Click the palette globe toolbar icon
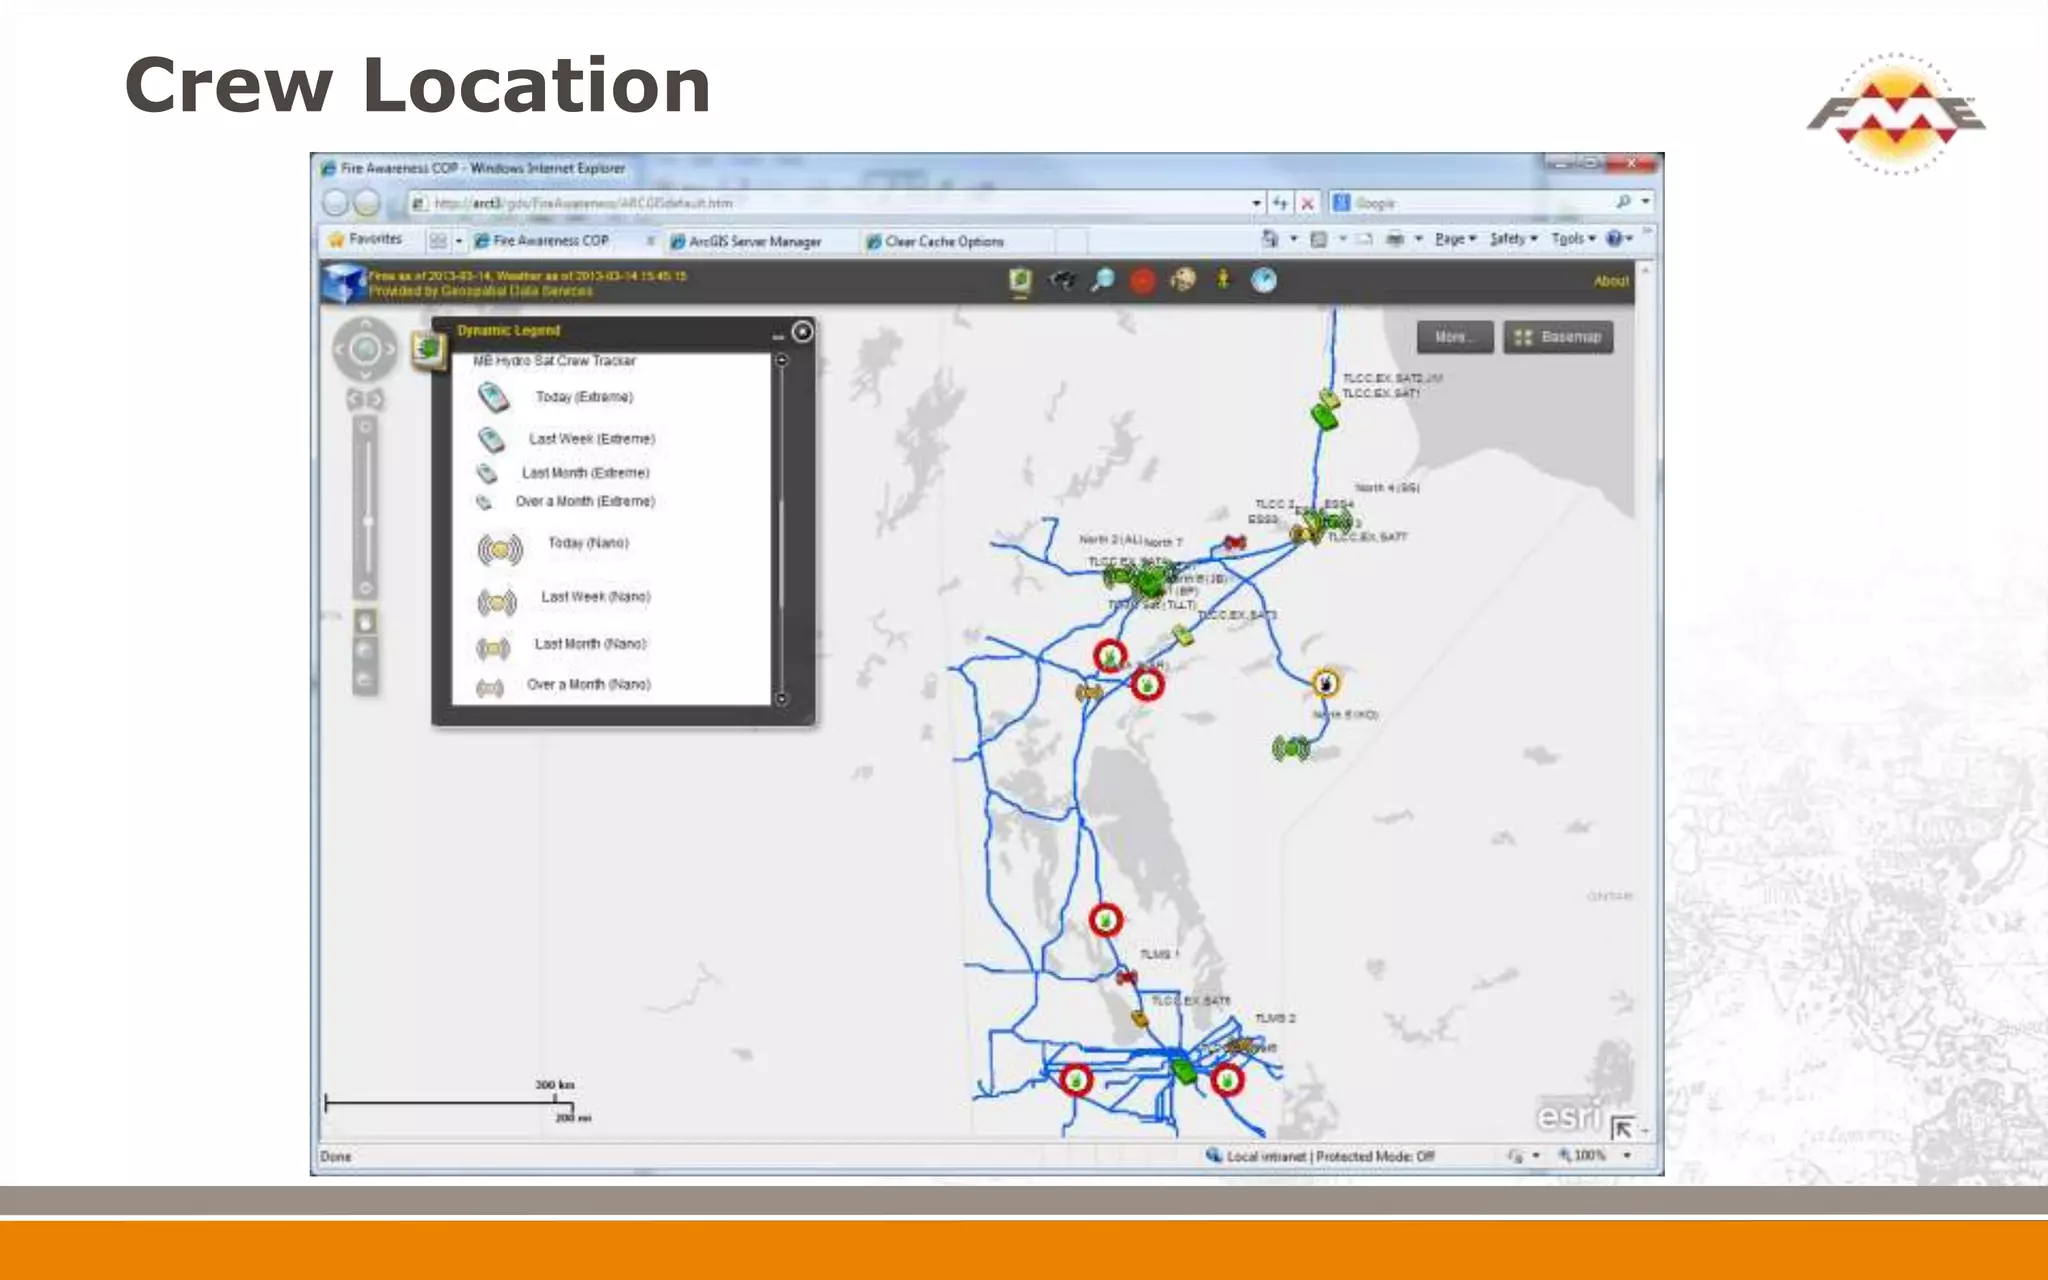The image size is (2048, 1280). tap(1183, 281)
